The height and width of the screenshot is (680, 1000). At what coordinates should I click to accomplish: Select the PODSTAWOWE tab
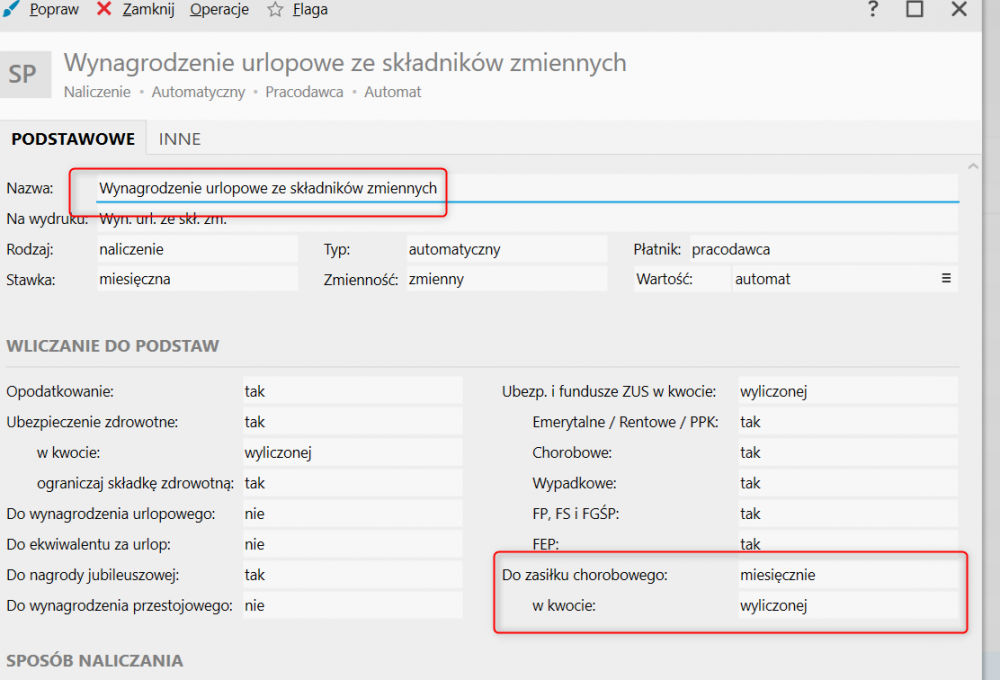click(x=72, y=139)
